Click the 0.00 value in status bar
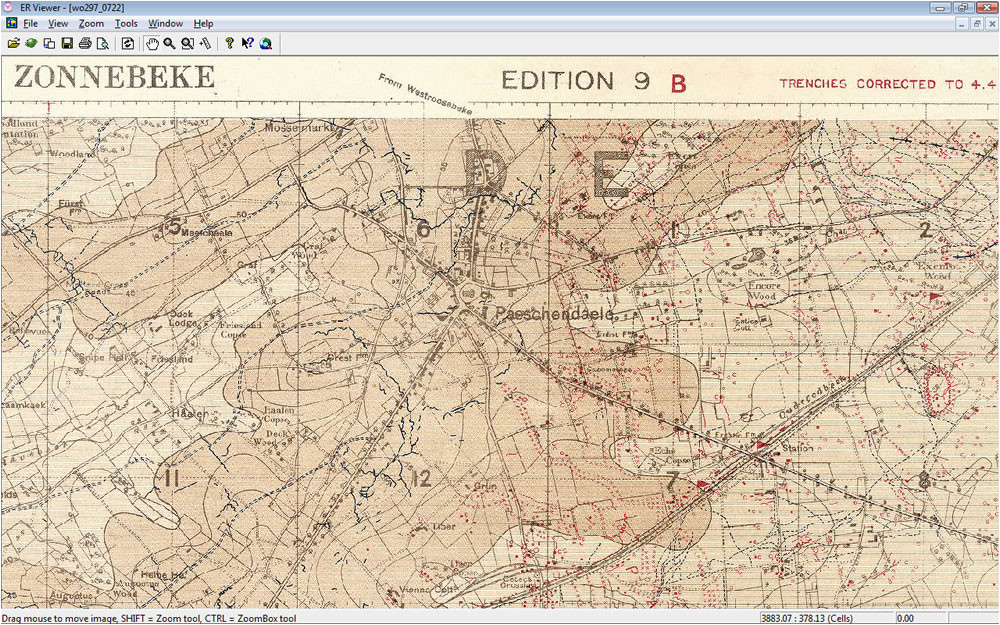The height and width of the screenshot is (625, 1000). [x=905, y=618]
